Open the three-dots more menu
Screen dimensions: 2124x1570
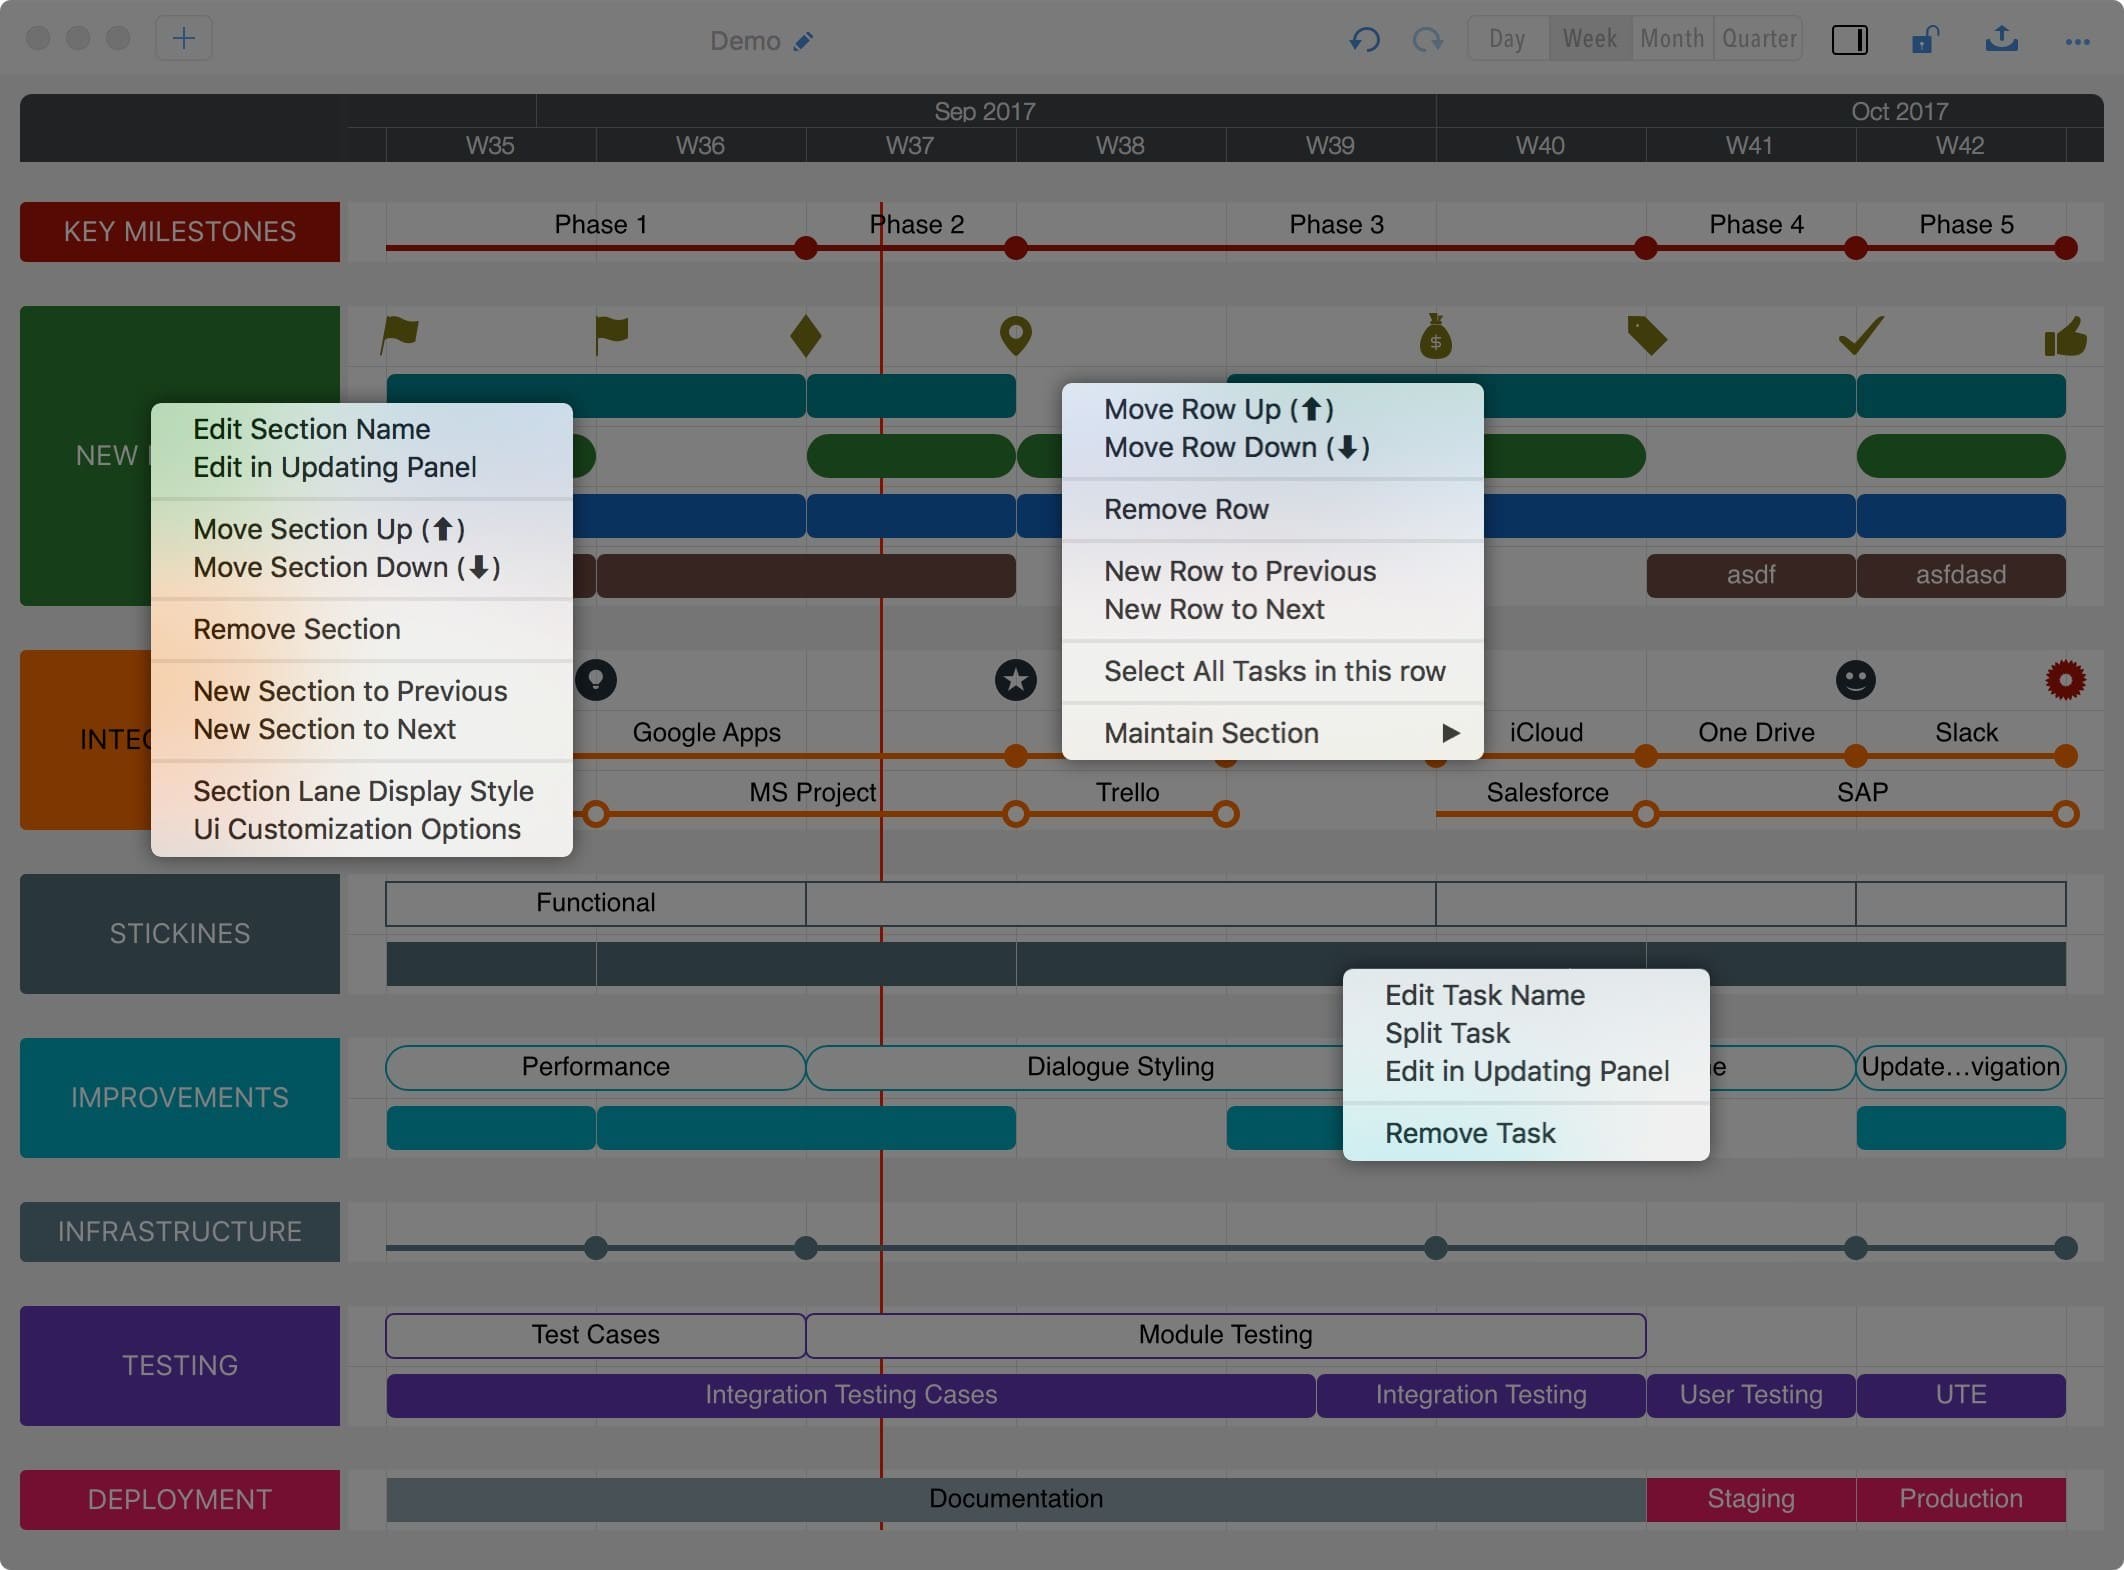pos(2077,42)
